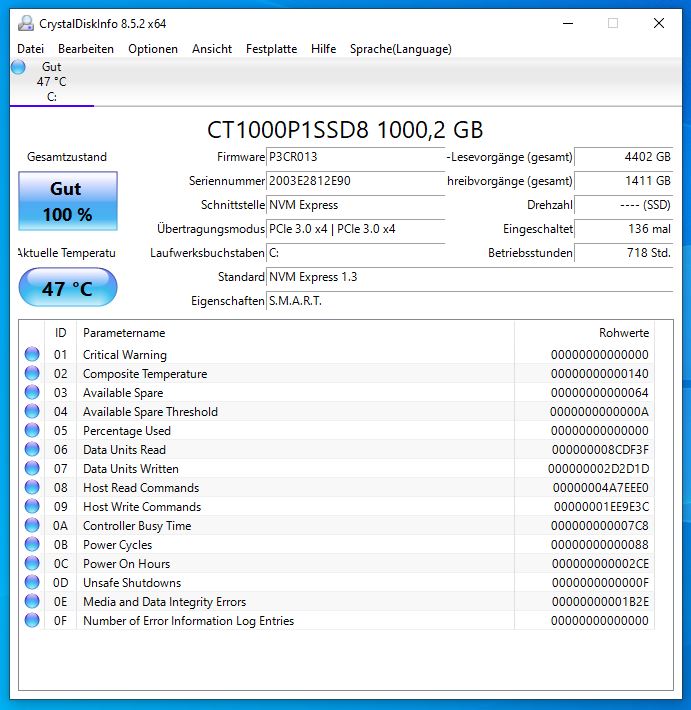Click the status orb for Power On Hours

coord(32,563)
